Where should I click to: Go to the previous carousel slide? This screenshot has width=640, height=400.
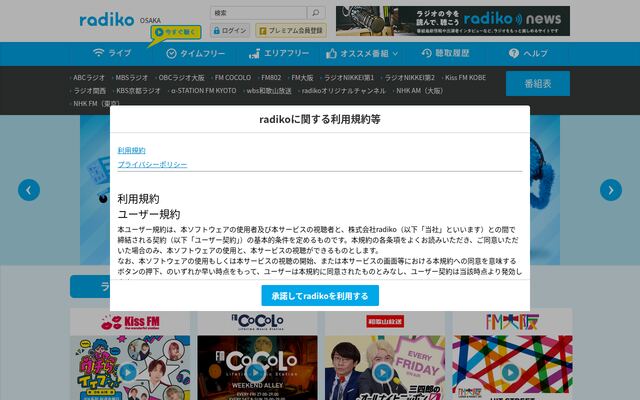tap(29, 190)
